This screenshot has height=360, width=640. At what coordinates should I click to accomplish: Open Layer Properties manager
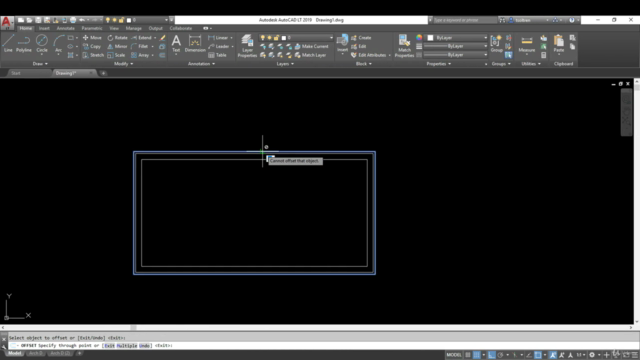click(247, 46)
